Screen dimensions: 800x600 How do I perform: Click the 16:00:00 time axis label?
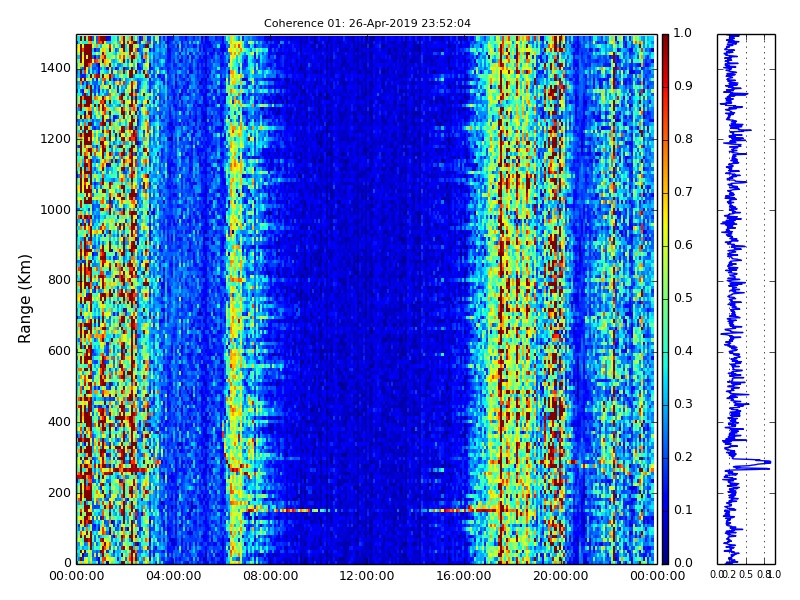(463, 577)
